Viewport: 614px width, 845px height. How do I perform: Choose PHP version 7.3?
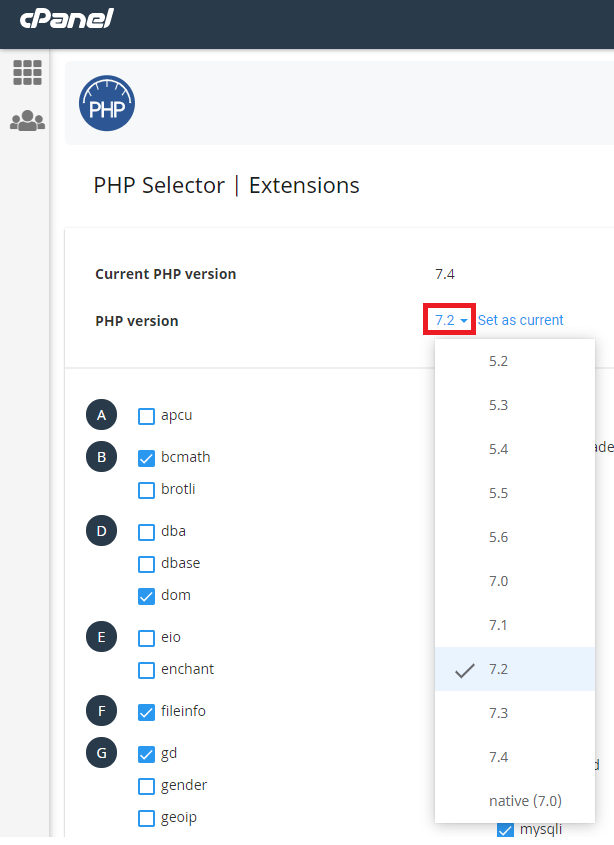499,713
